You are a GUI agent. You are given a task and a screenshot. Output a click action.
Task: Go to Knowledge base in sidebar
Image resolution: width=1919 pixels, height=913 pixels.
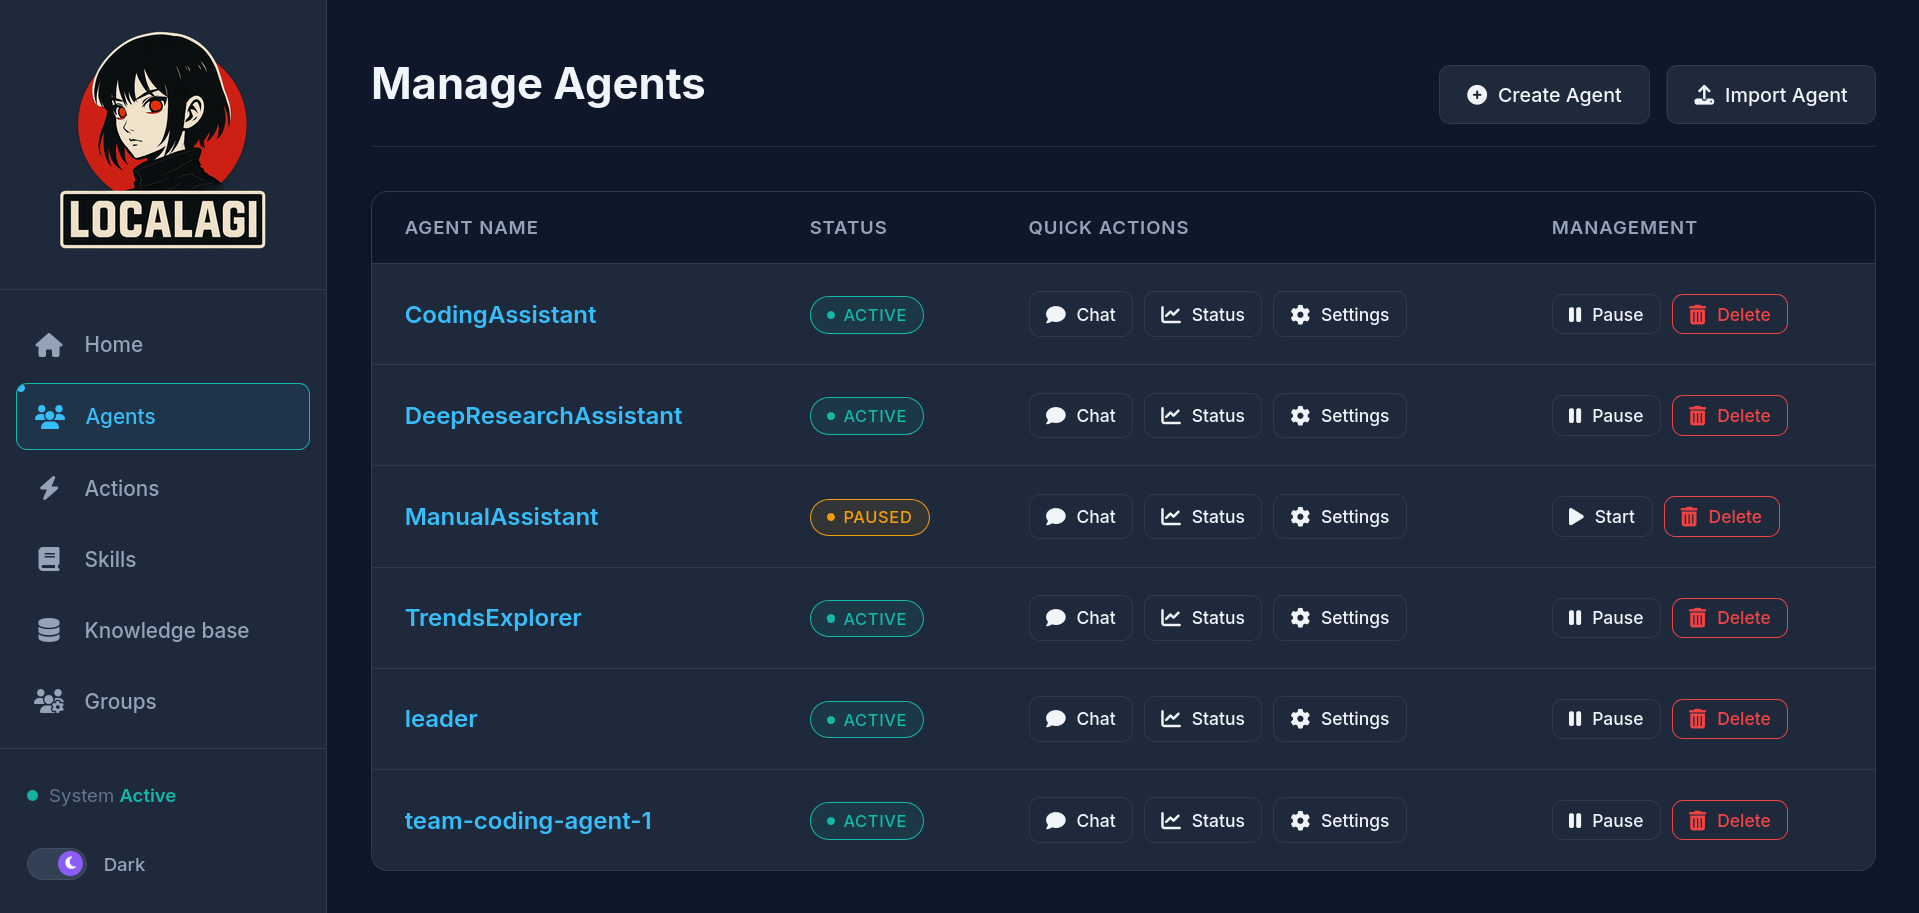(166, 630)
